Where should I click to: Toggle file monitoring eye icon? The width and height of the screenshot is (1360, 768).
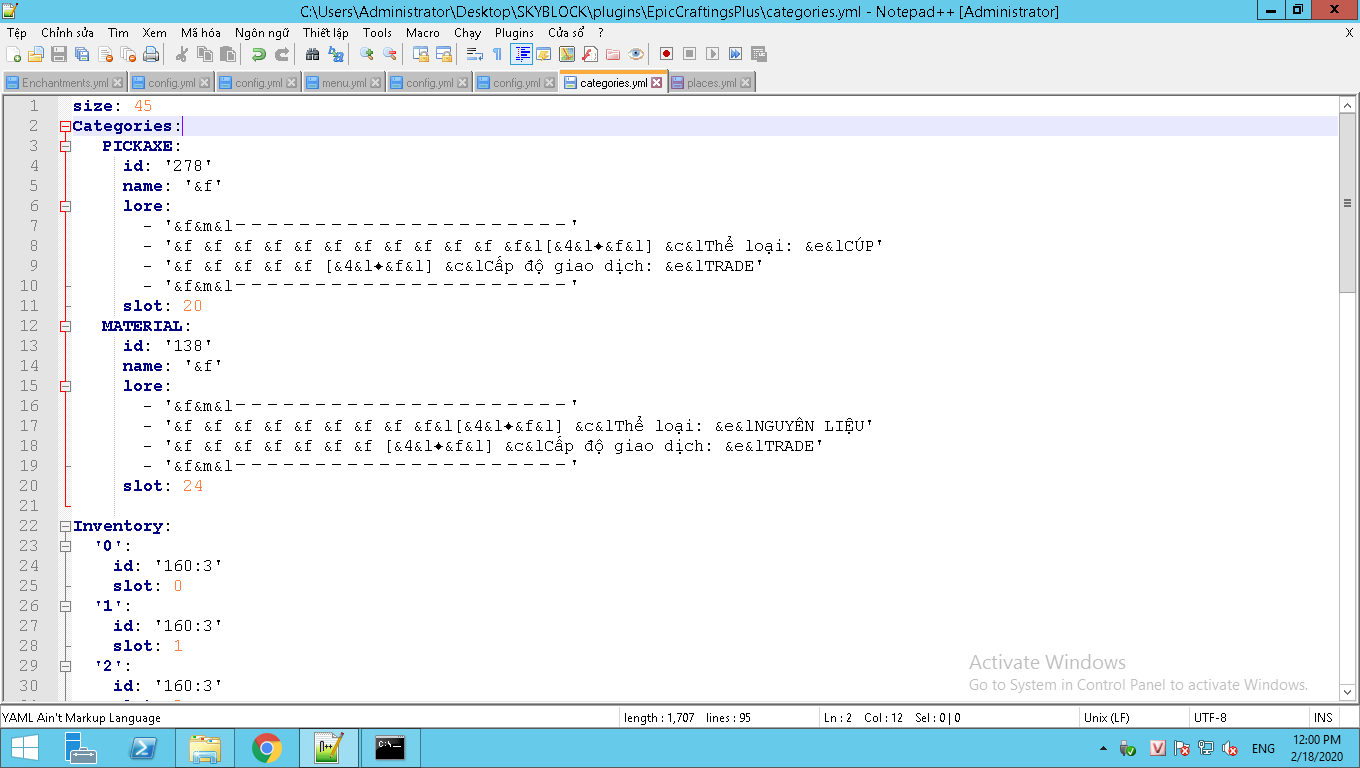pyautogui.click(x=636, y=54)
